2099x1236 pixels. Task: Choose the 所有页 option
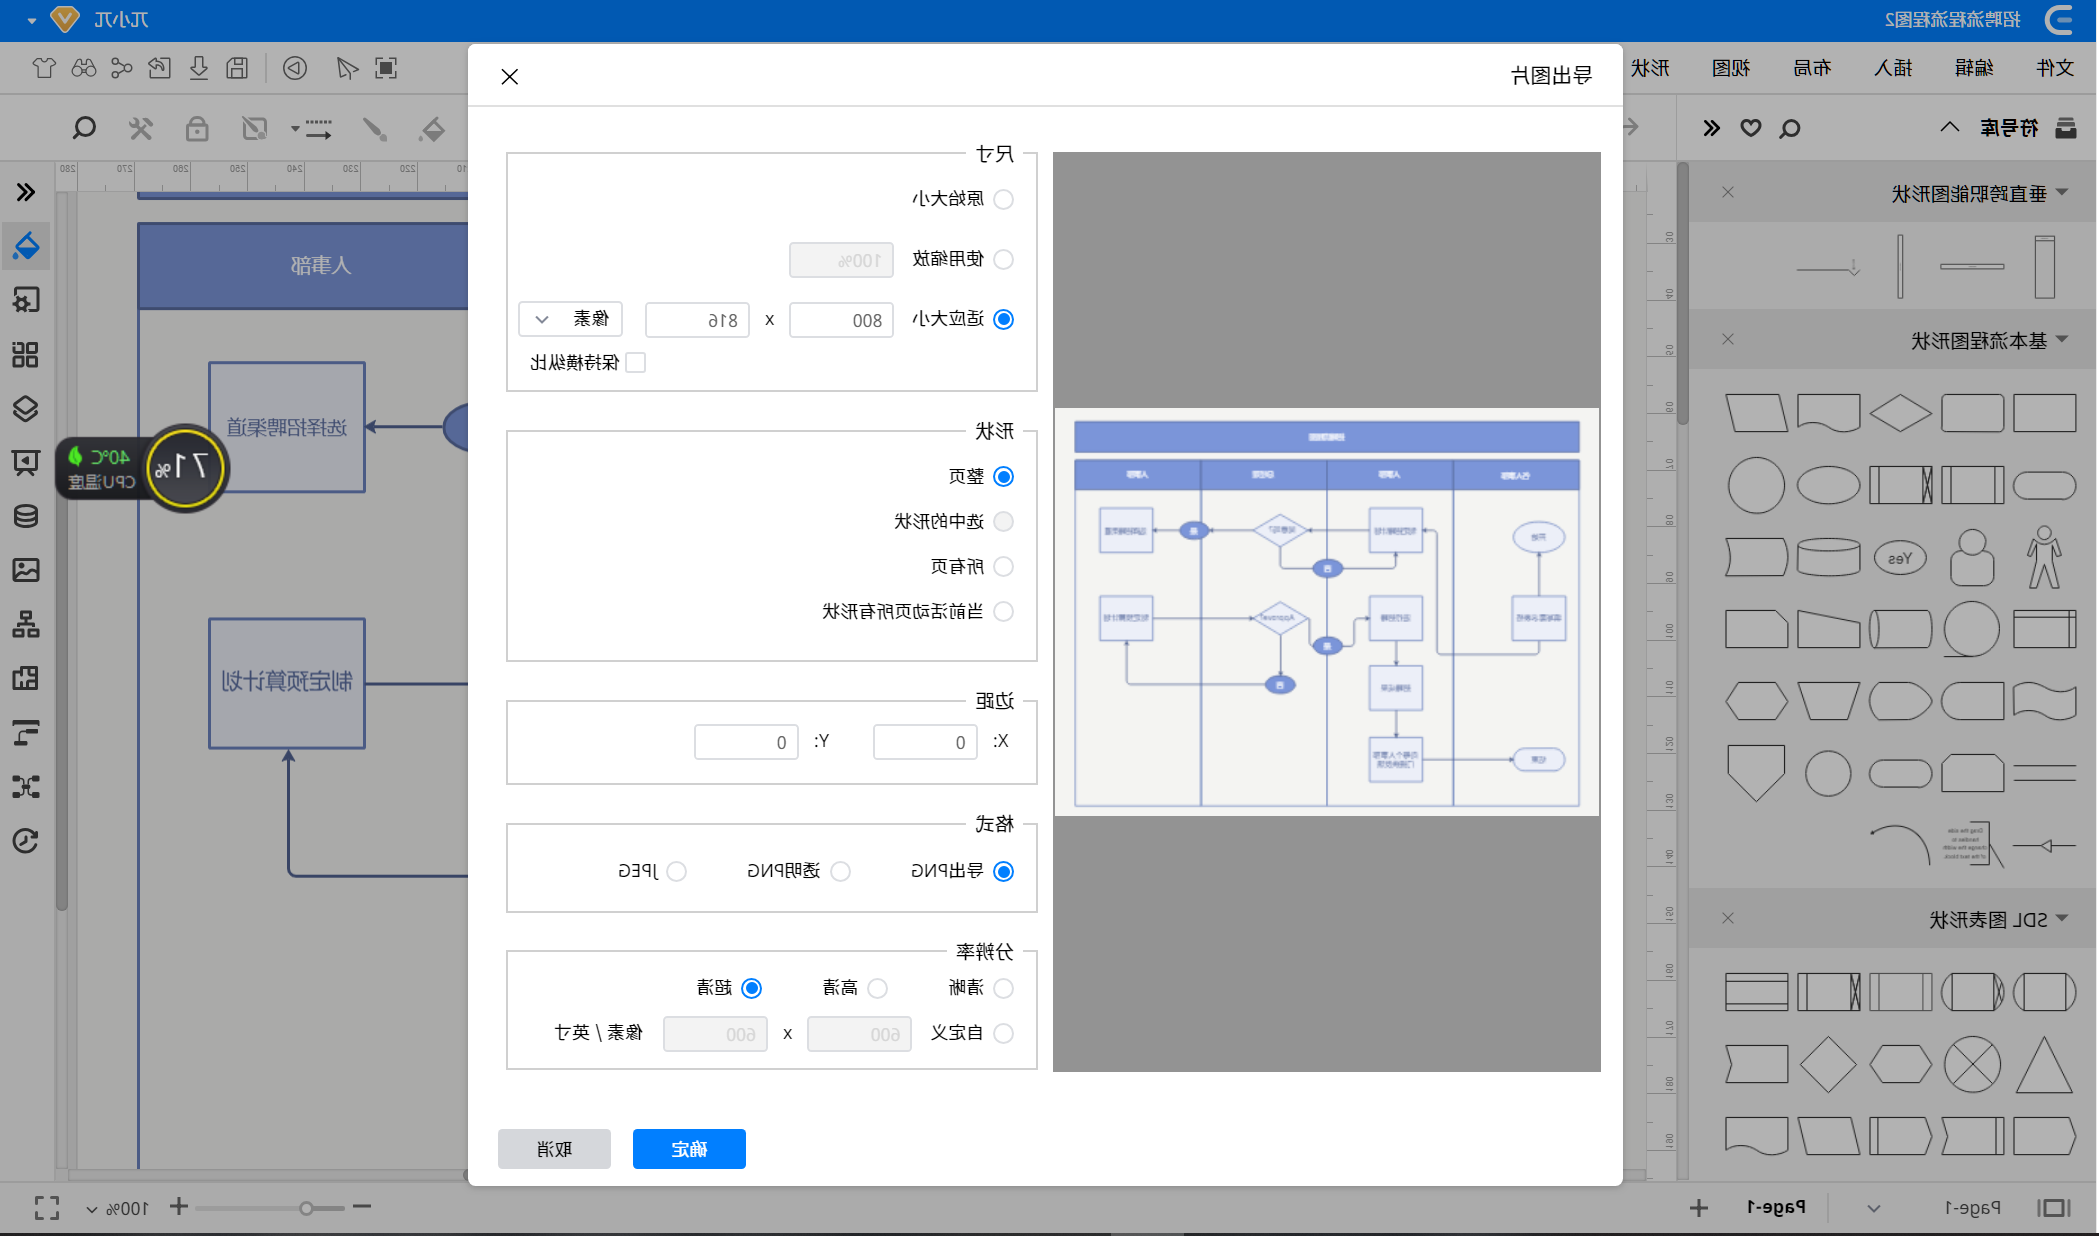pos(1003,566)
